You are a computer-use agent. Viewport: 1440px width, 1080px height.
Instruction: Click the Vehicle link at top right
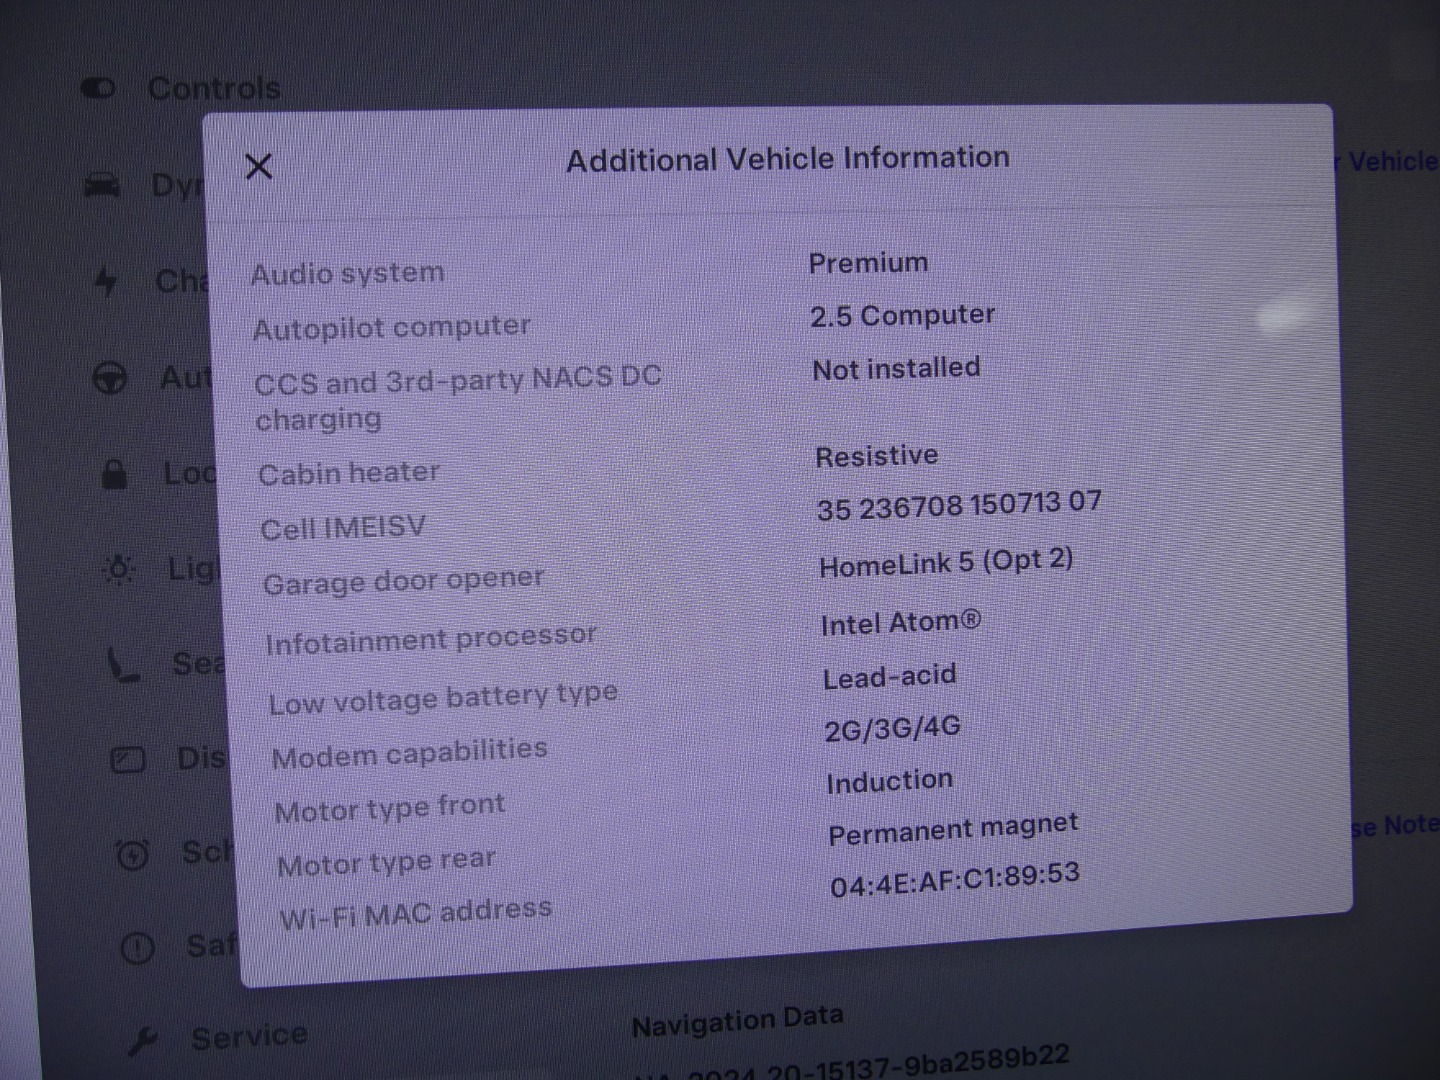click(1392, 162)
